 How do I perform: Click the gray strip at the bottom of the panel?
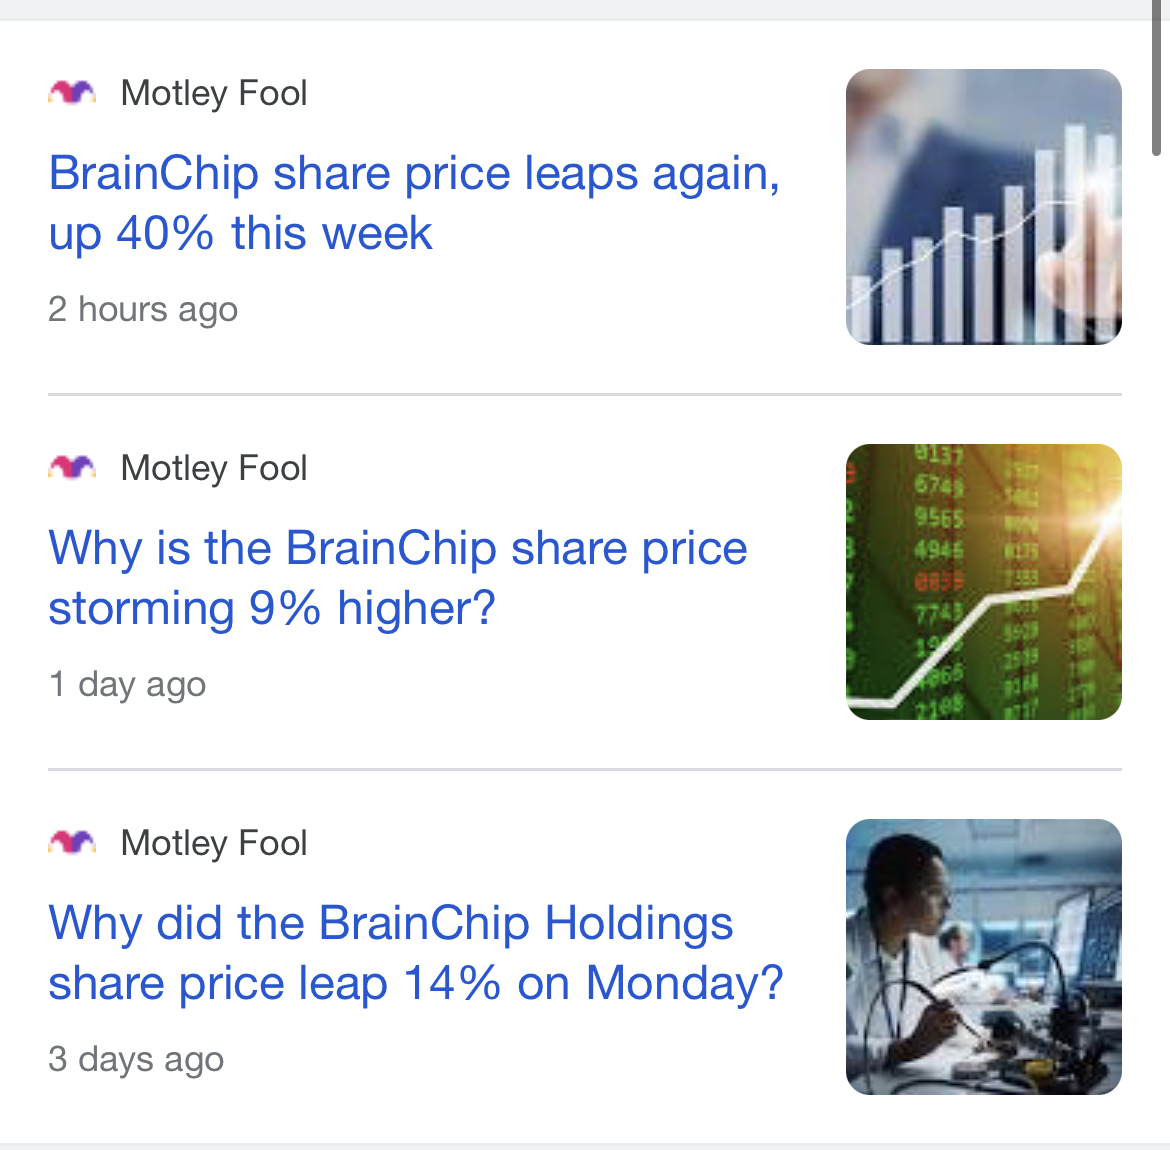tap(585, 1146)
